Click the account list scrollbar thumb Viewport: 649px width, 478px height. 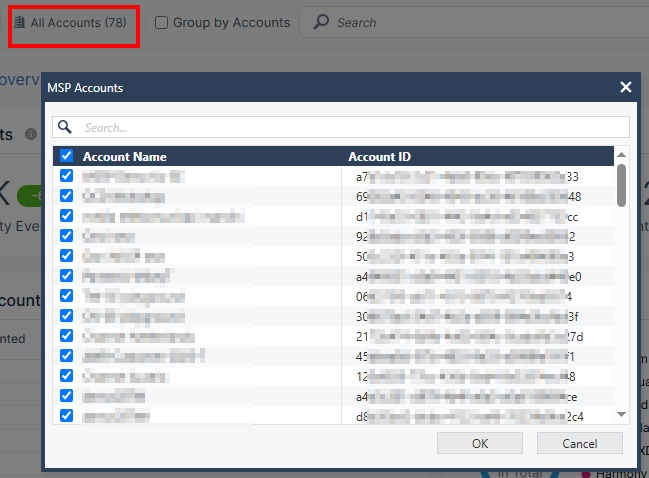621,185
